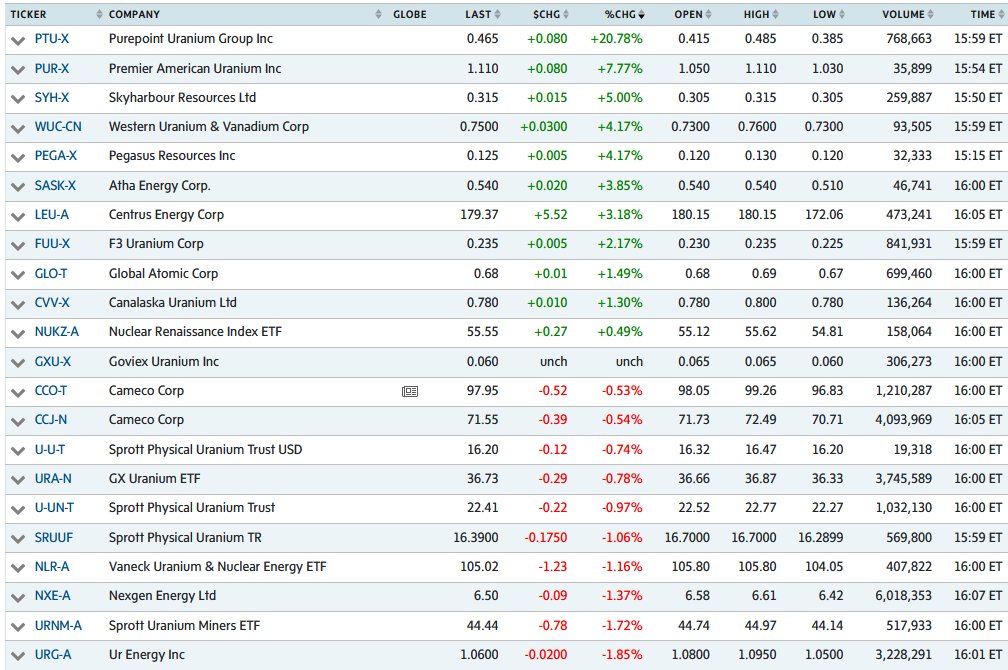Sort table by TIME column

[x=987, y=14]
